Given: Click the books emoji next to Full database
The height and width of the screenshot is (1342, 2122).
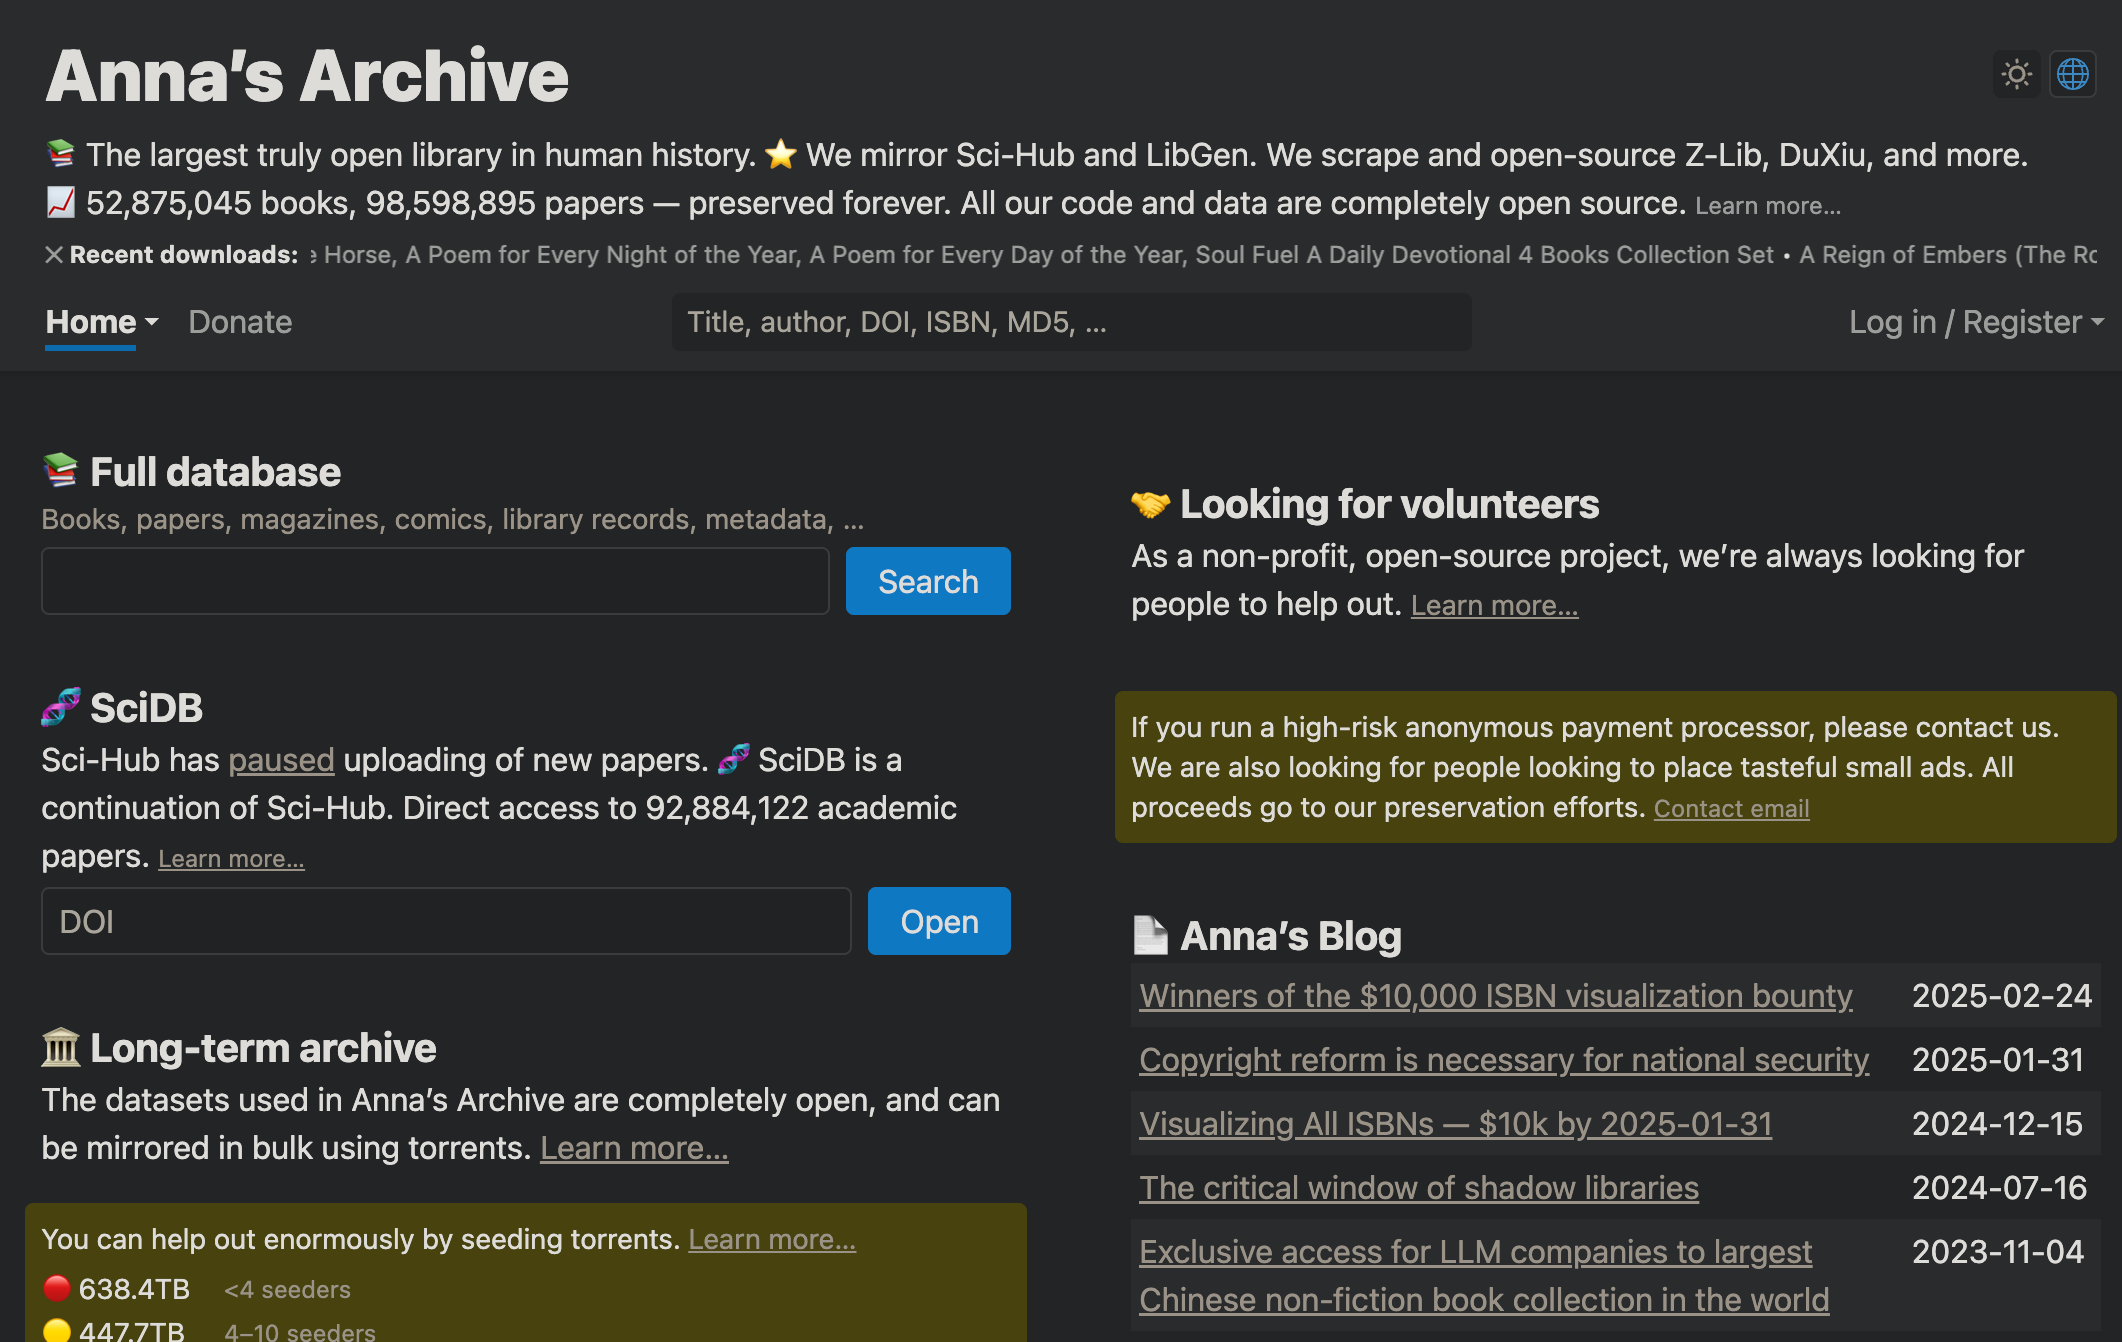Looking at the screenshot, I should pyautogui.click(x=60, y=470).
